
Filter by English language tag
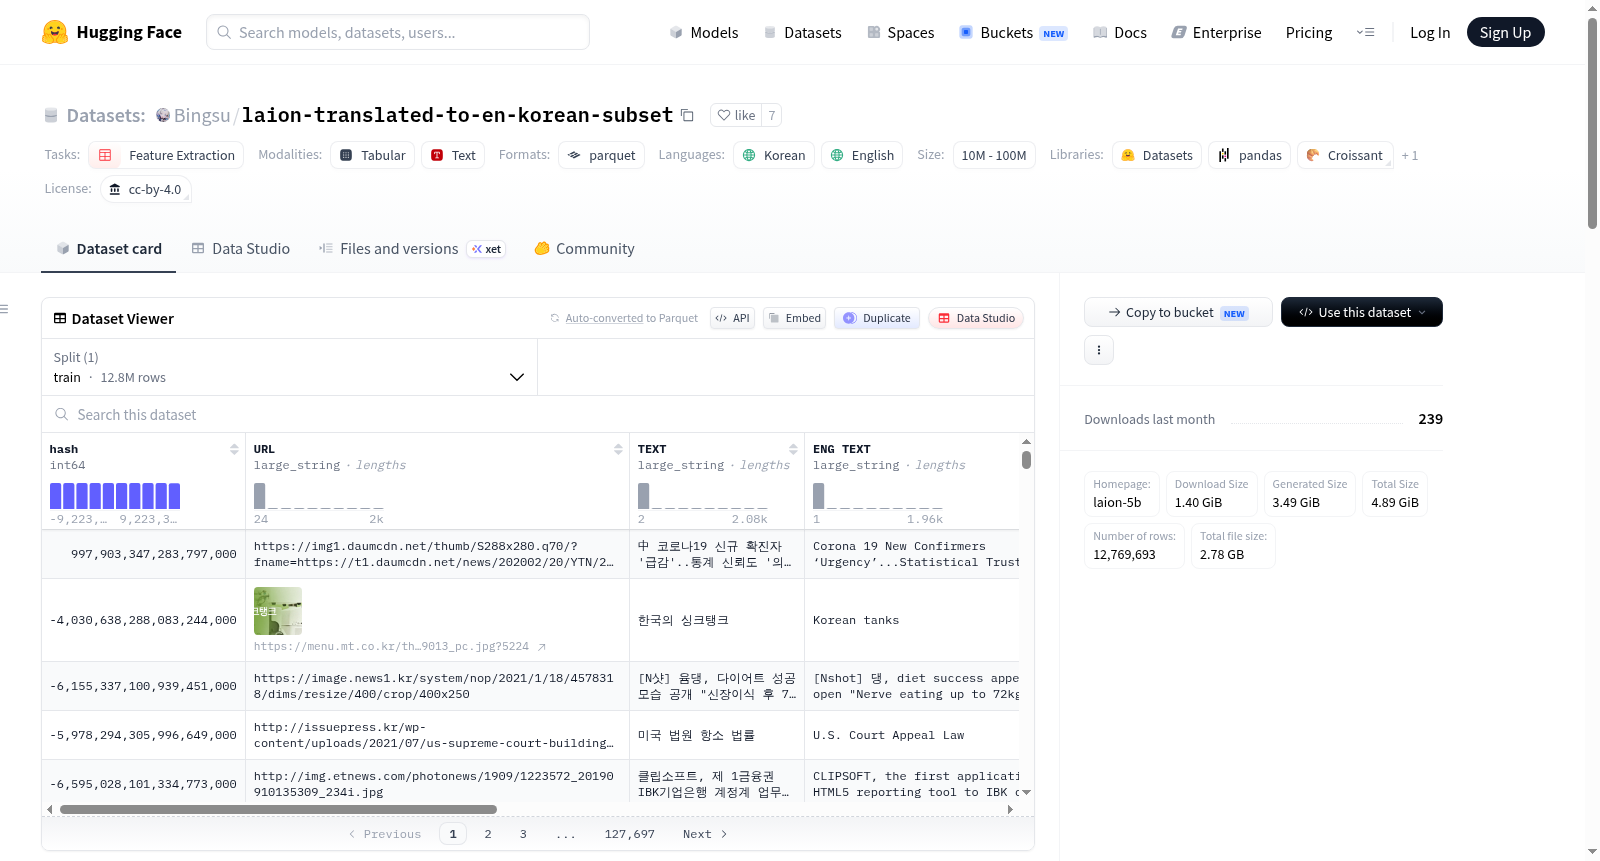pyautogui.click(x=862, y=155)
